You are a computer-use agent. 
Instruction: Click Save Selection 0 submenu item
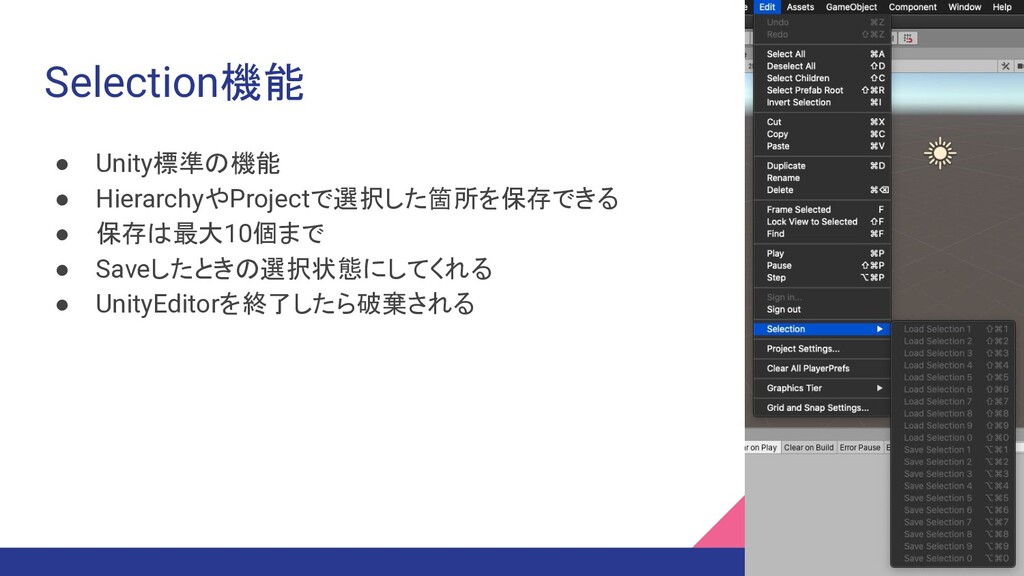pyautogui.click(x=955, y=558)
